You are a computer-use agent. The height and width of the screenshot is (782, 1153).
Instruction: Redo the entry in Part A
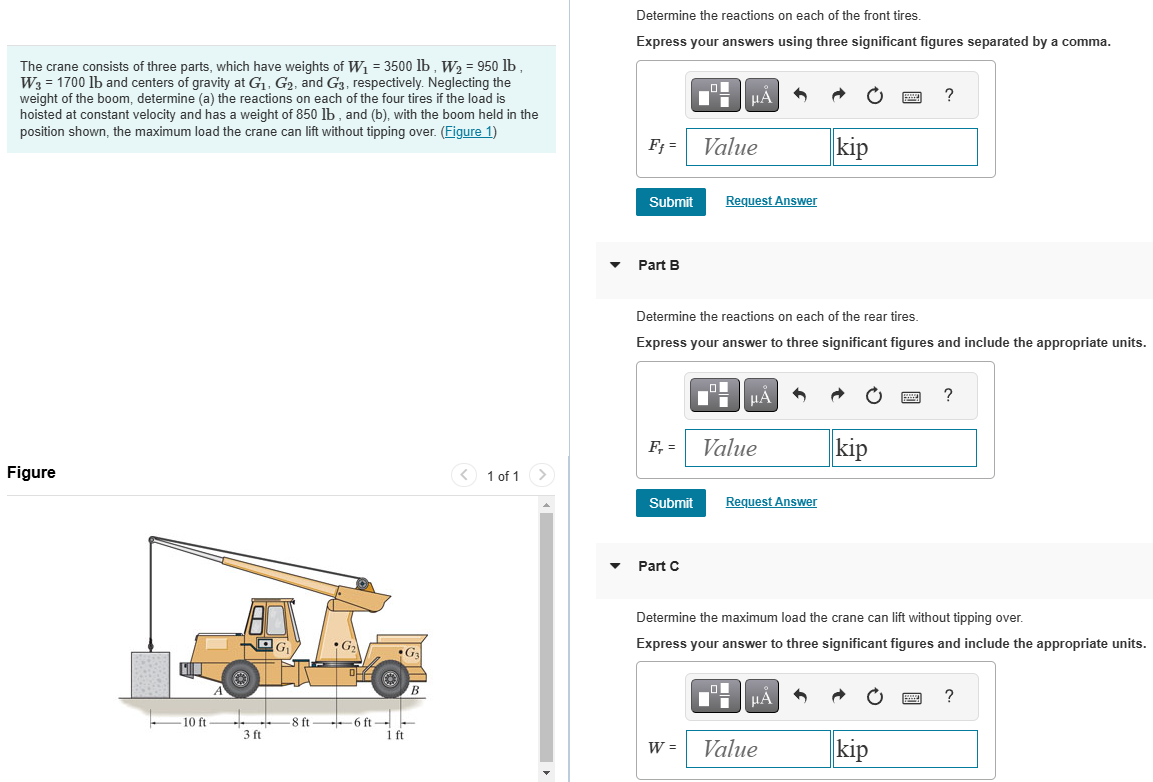837,95
